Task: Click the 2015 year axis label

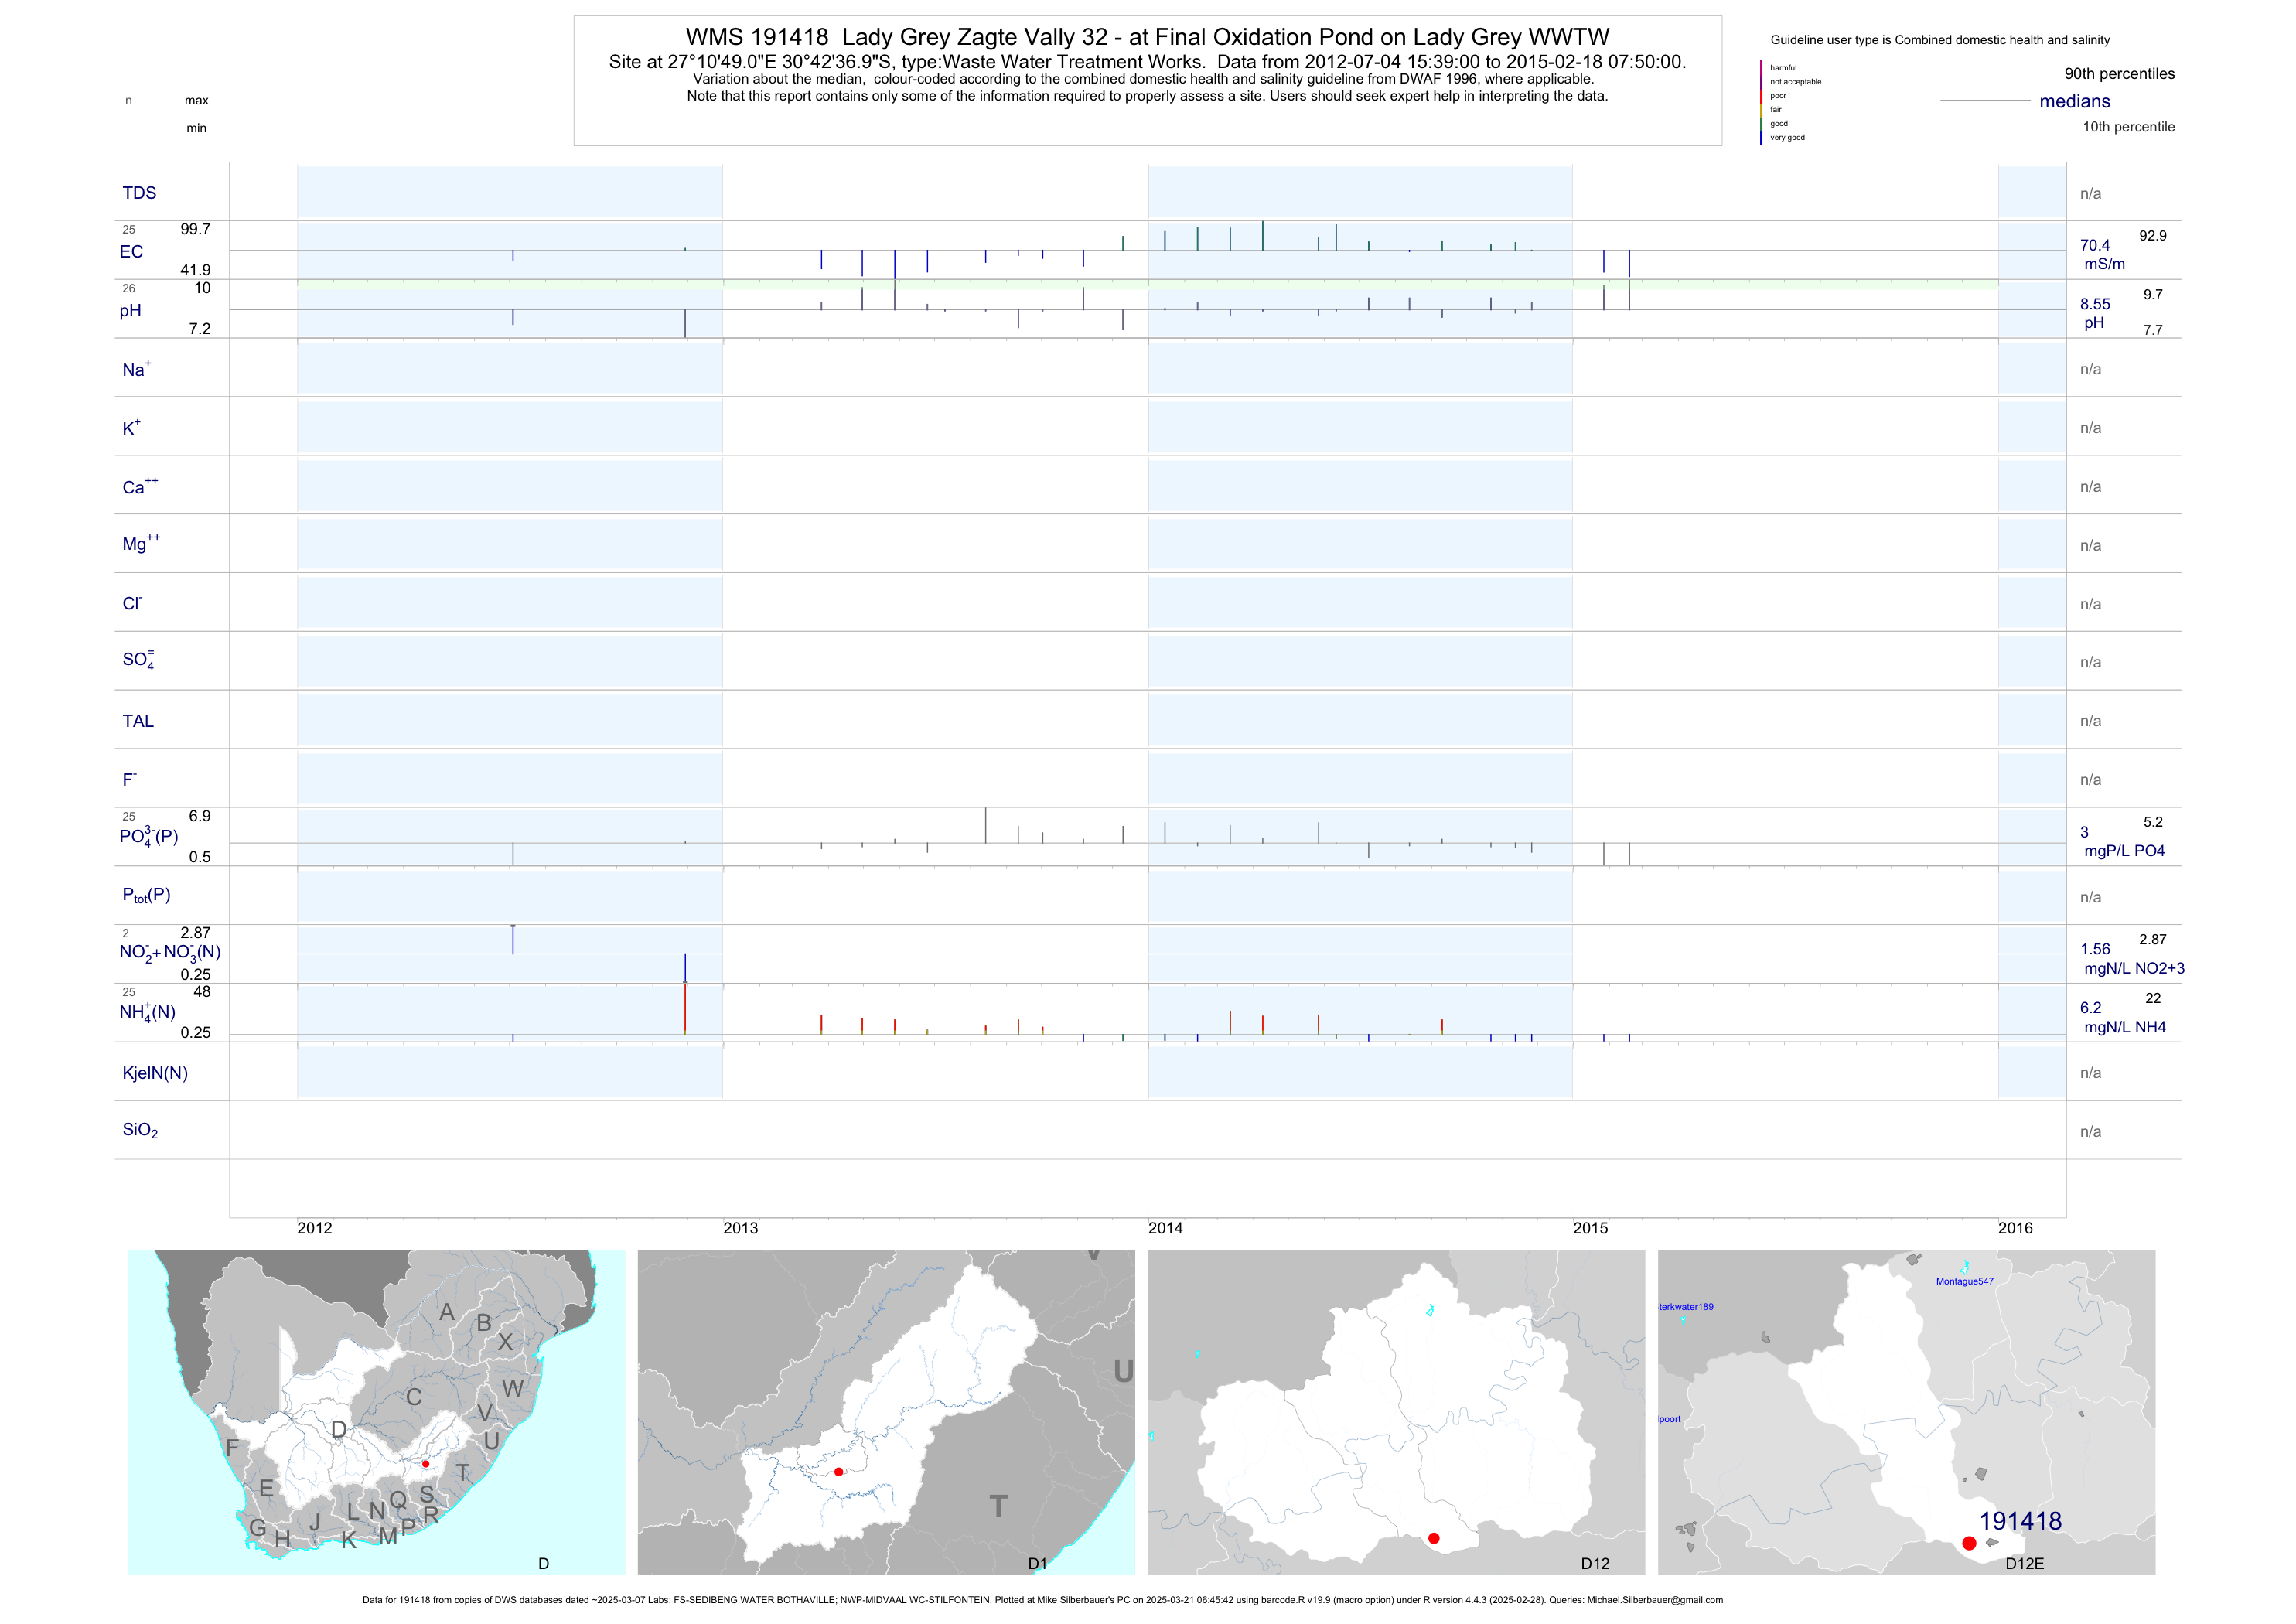Action: (x=1590, y=1228)
